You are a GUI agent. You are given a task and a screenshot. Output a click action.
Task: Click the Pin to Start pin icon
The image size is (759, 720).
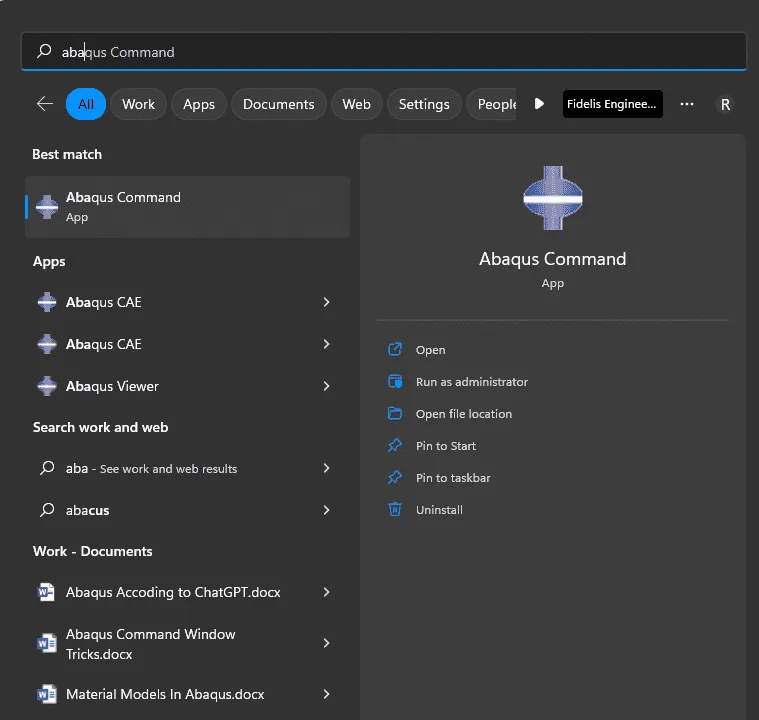[x=395, y=446]
